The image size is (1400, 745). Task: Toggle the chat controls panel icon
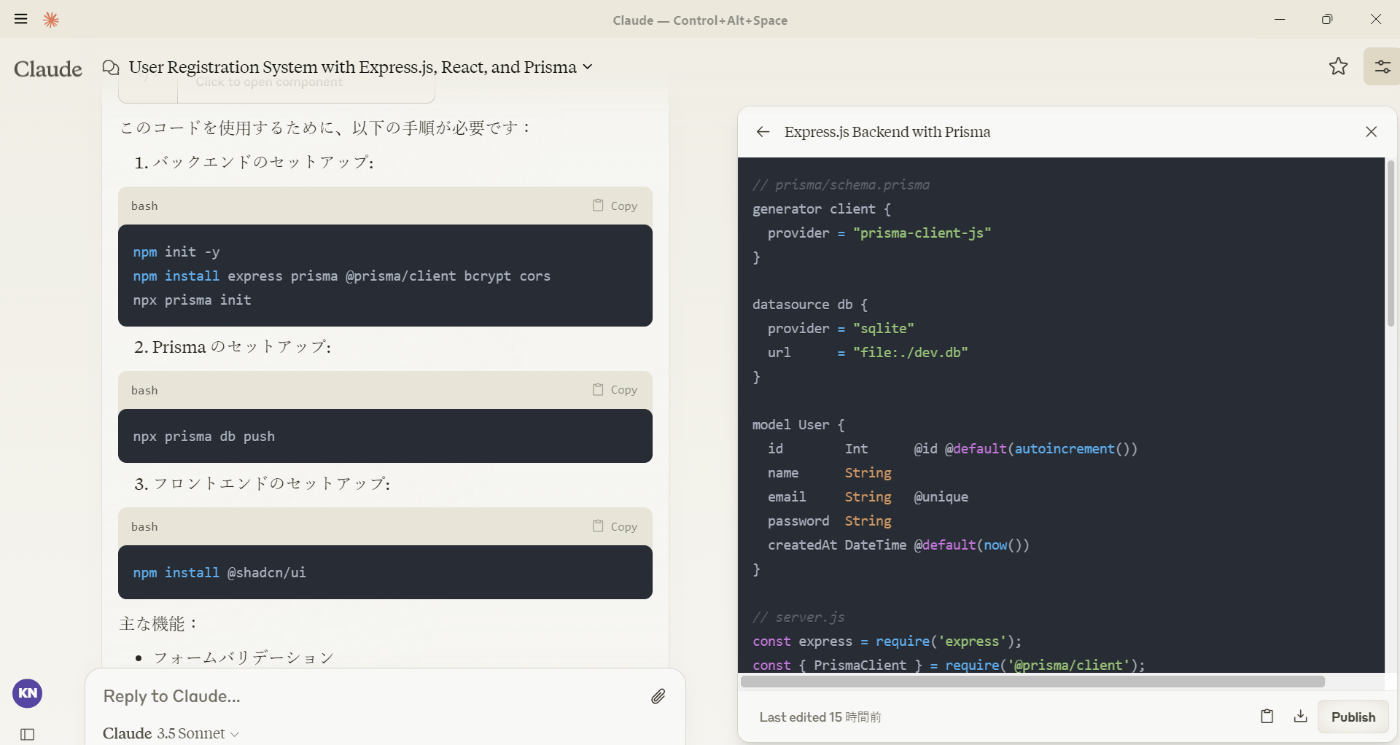coord(1382,66)
